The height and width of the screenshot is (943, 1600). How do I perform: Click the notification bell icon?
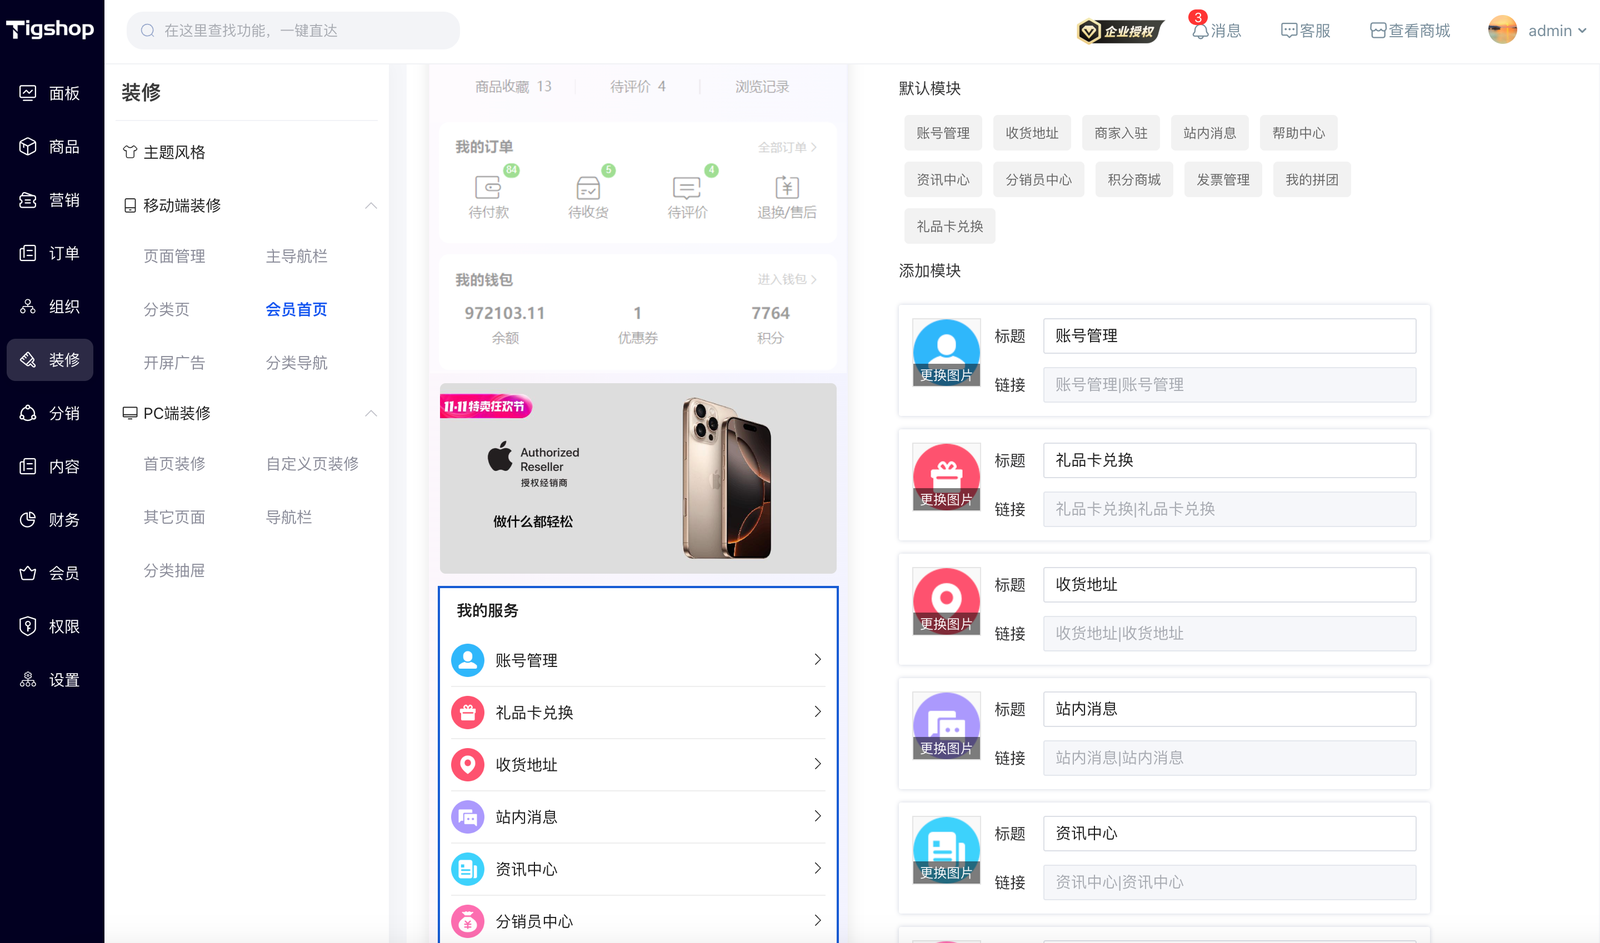coord(1199,31)
